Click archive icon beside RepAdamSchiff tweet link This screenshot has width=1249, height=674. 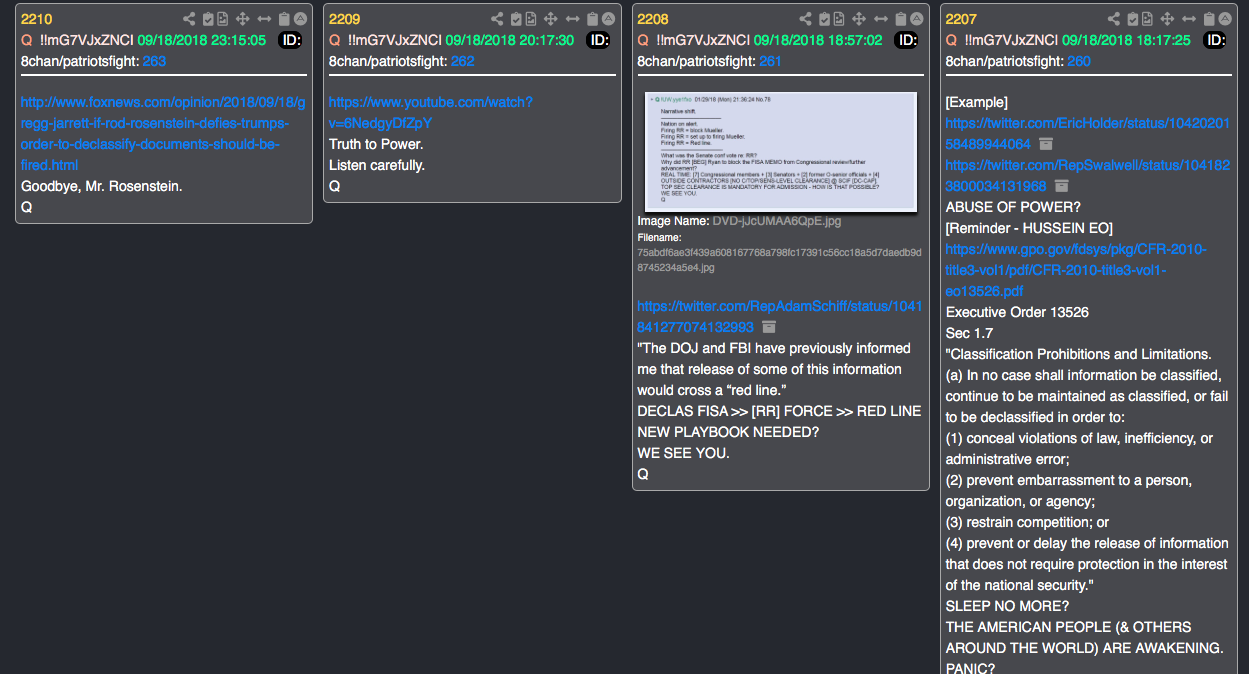pos(769,327)
